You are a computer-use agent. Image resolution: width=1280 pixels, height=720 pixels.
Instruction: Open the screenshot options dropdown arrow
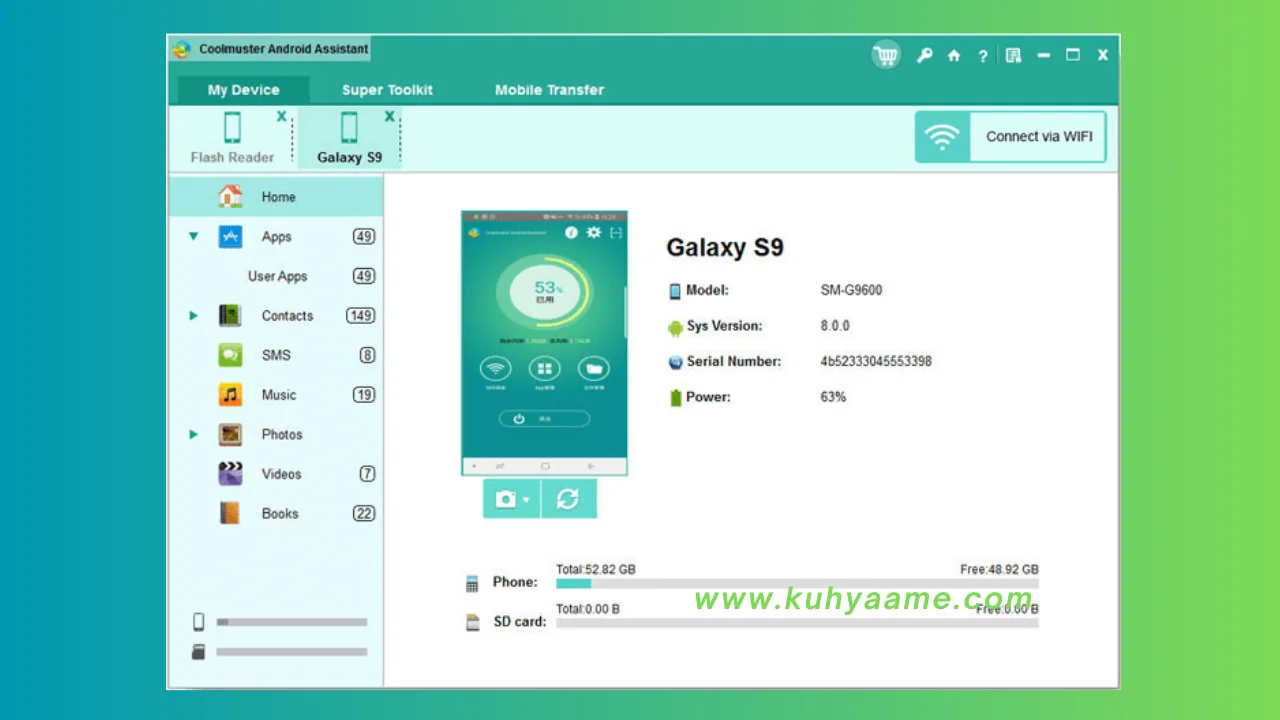click(x=526, y=500)
